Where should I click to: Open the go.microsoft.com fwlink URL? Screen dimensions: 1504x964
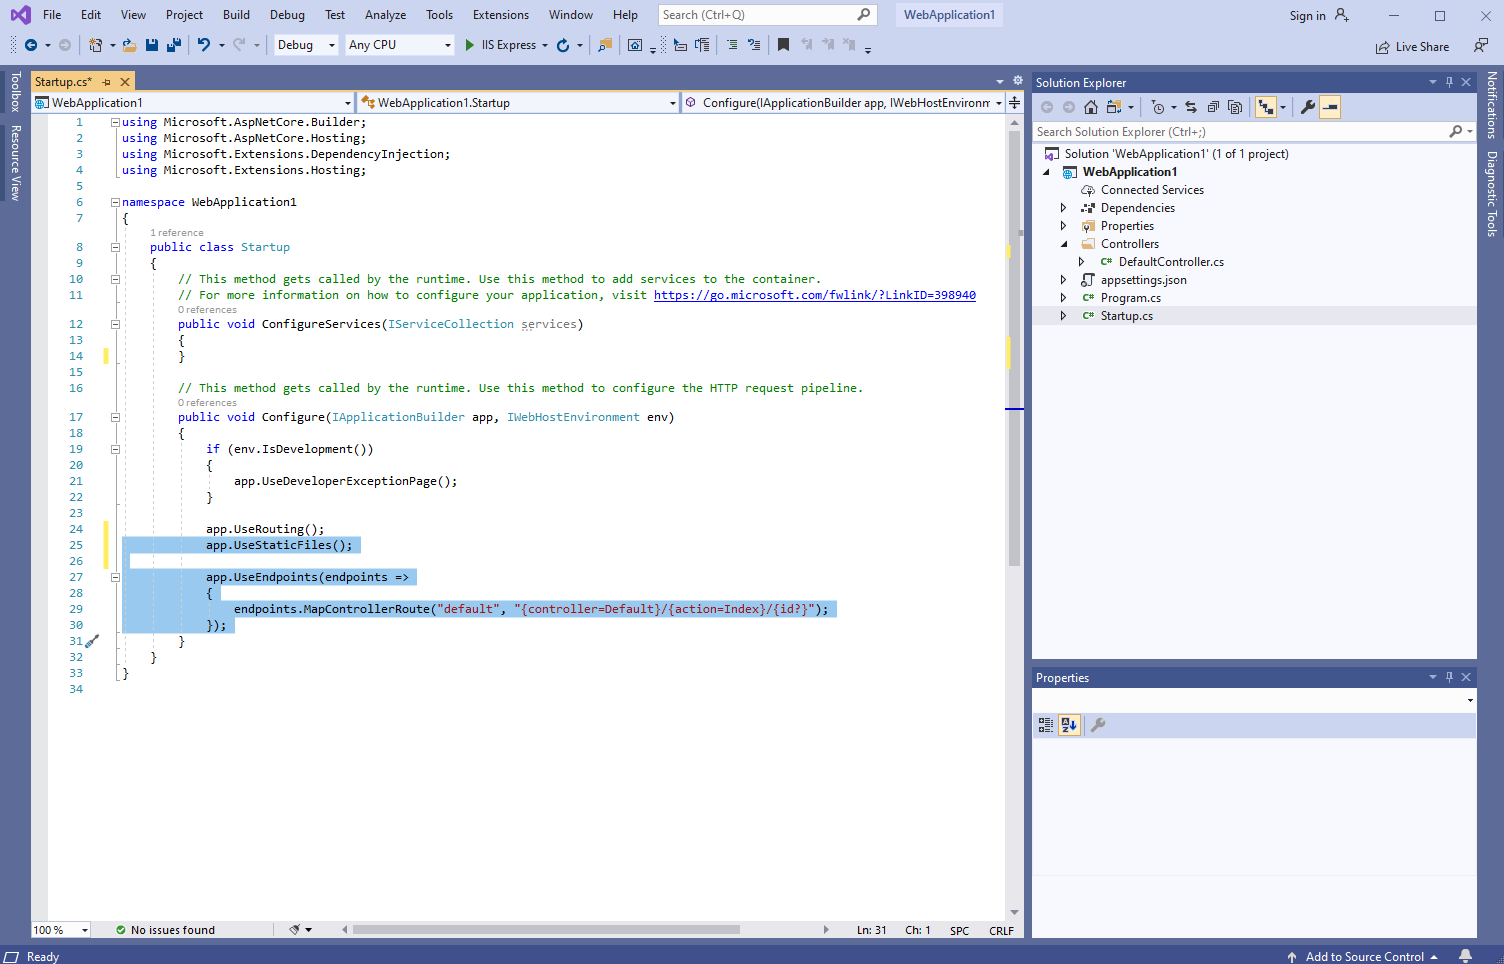(814, 295)
